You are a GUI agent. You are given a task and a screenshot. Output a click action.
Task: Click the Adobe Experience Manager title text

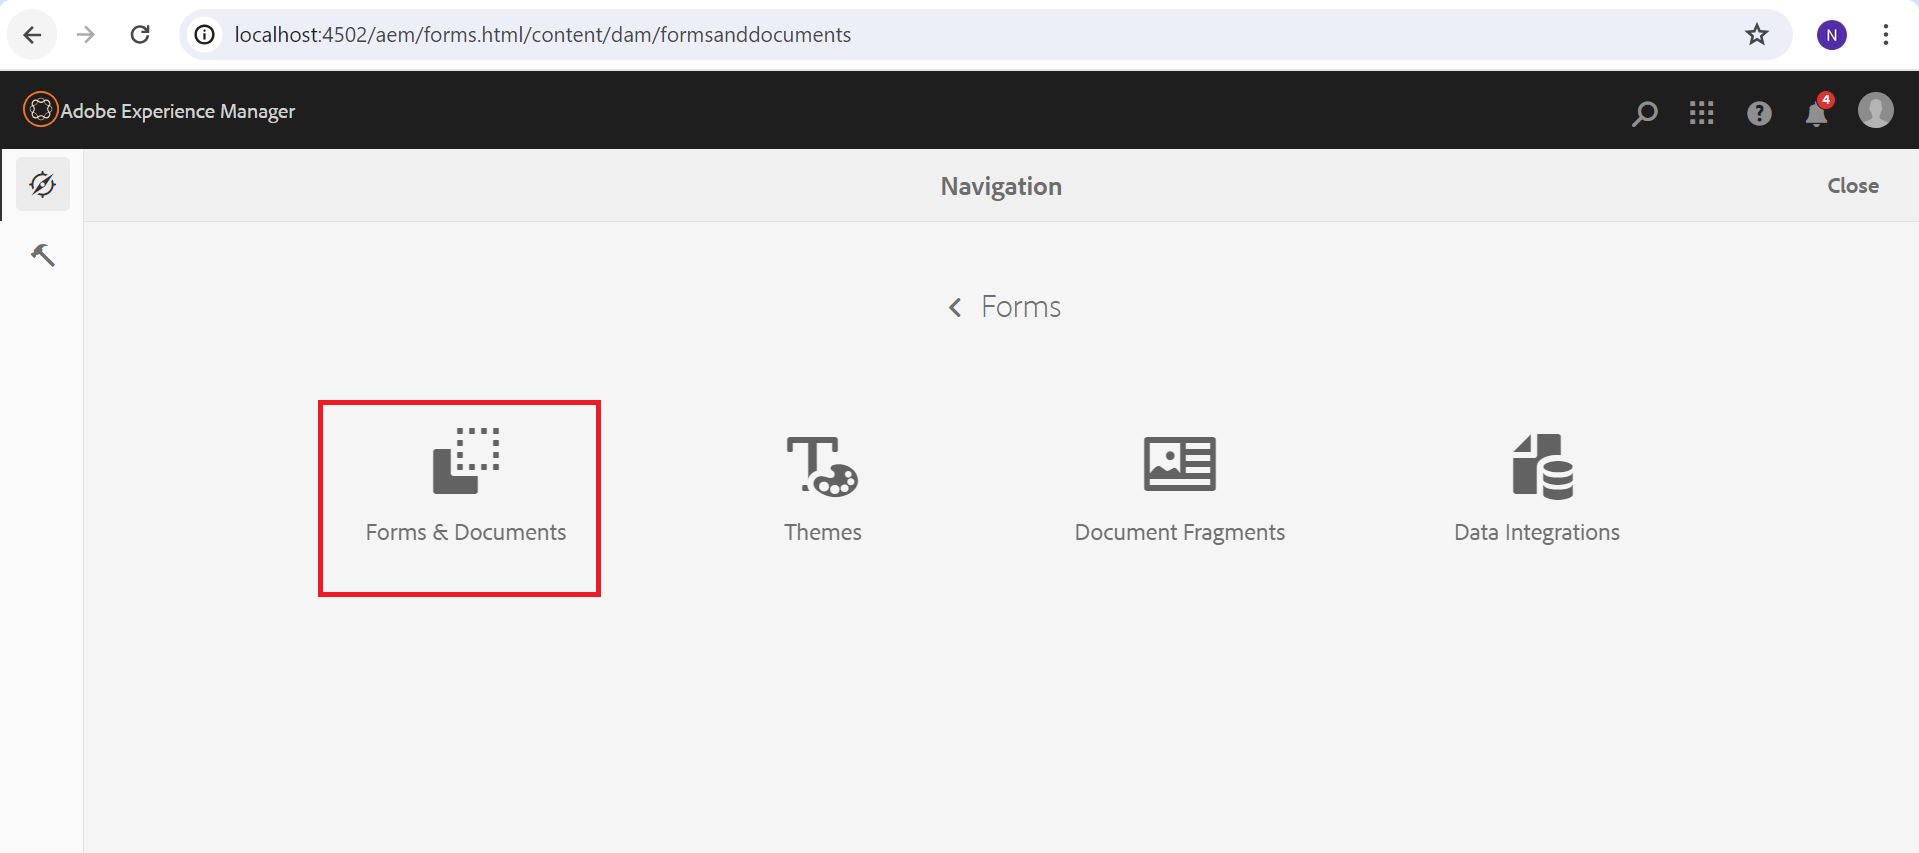pos(178,111)
